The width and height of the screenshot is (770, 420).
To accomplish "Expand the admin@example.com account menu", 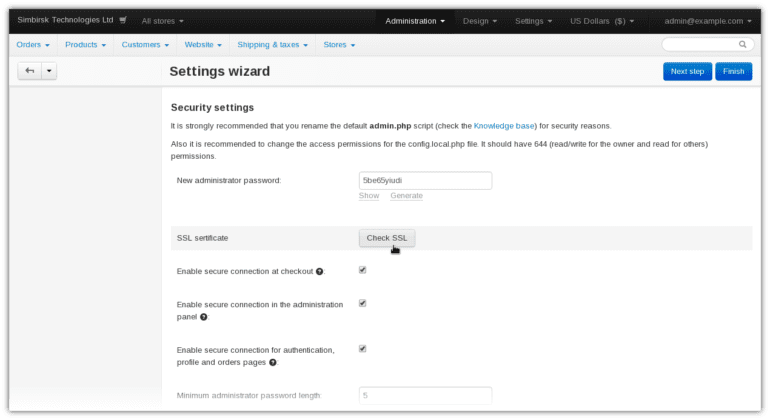I will click(x=708, y=20).
